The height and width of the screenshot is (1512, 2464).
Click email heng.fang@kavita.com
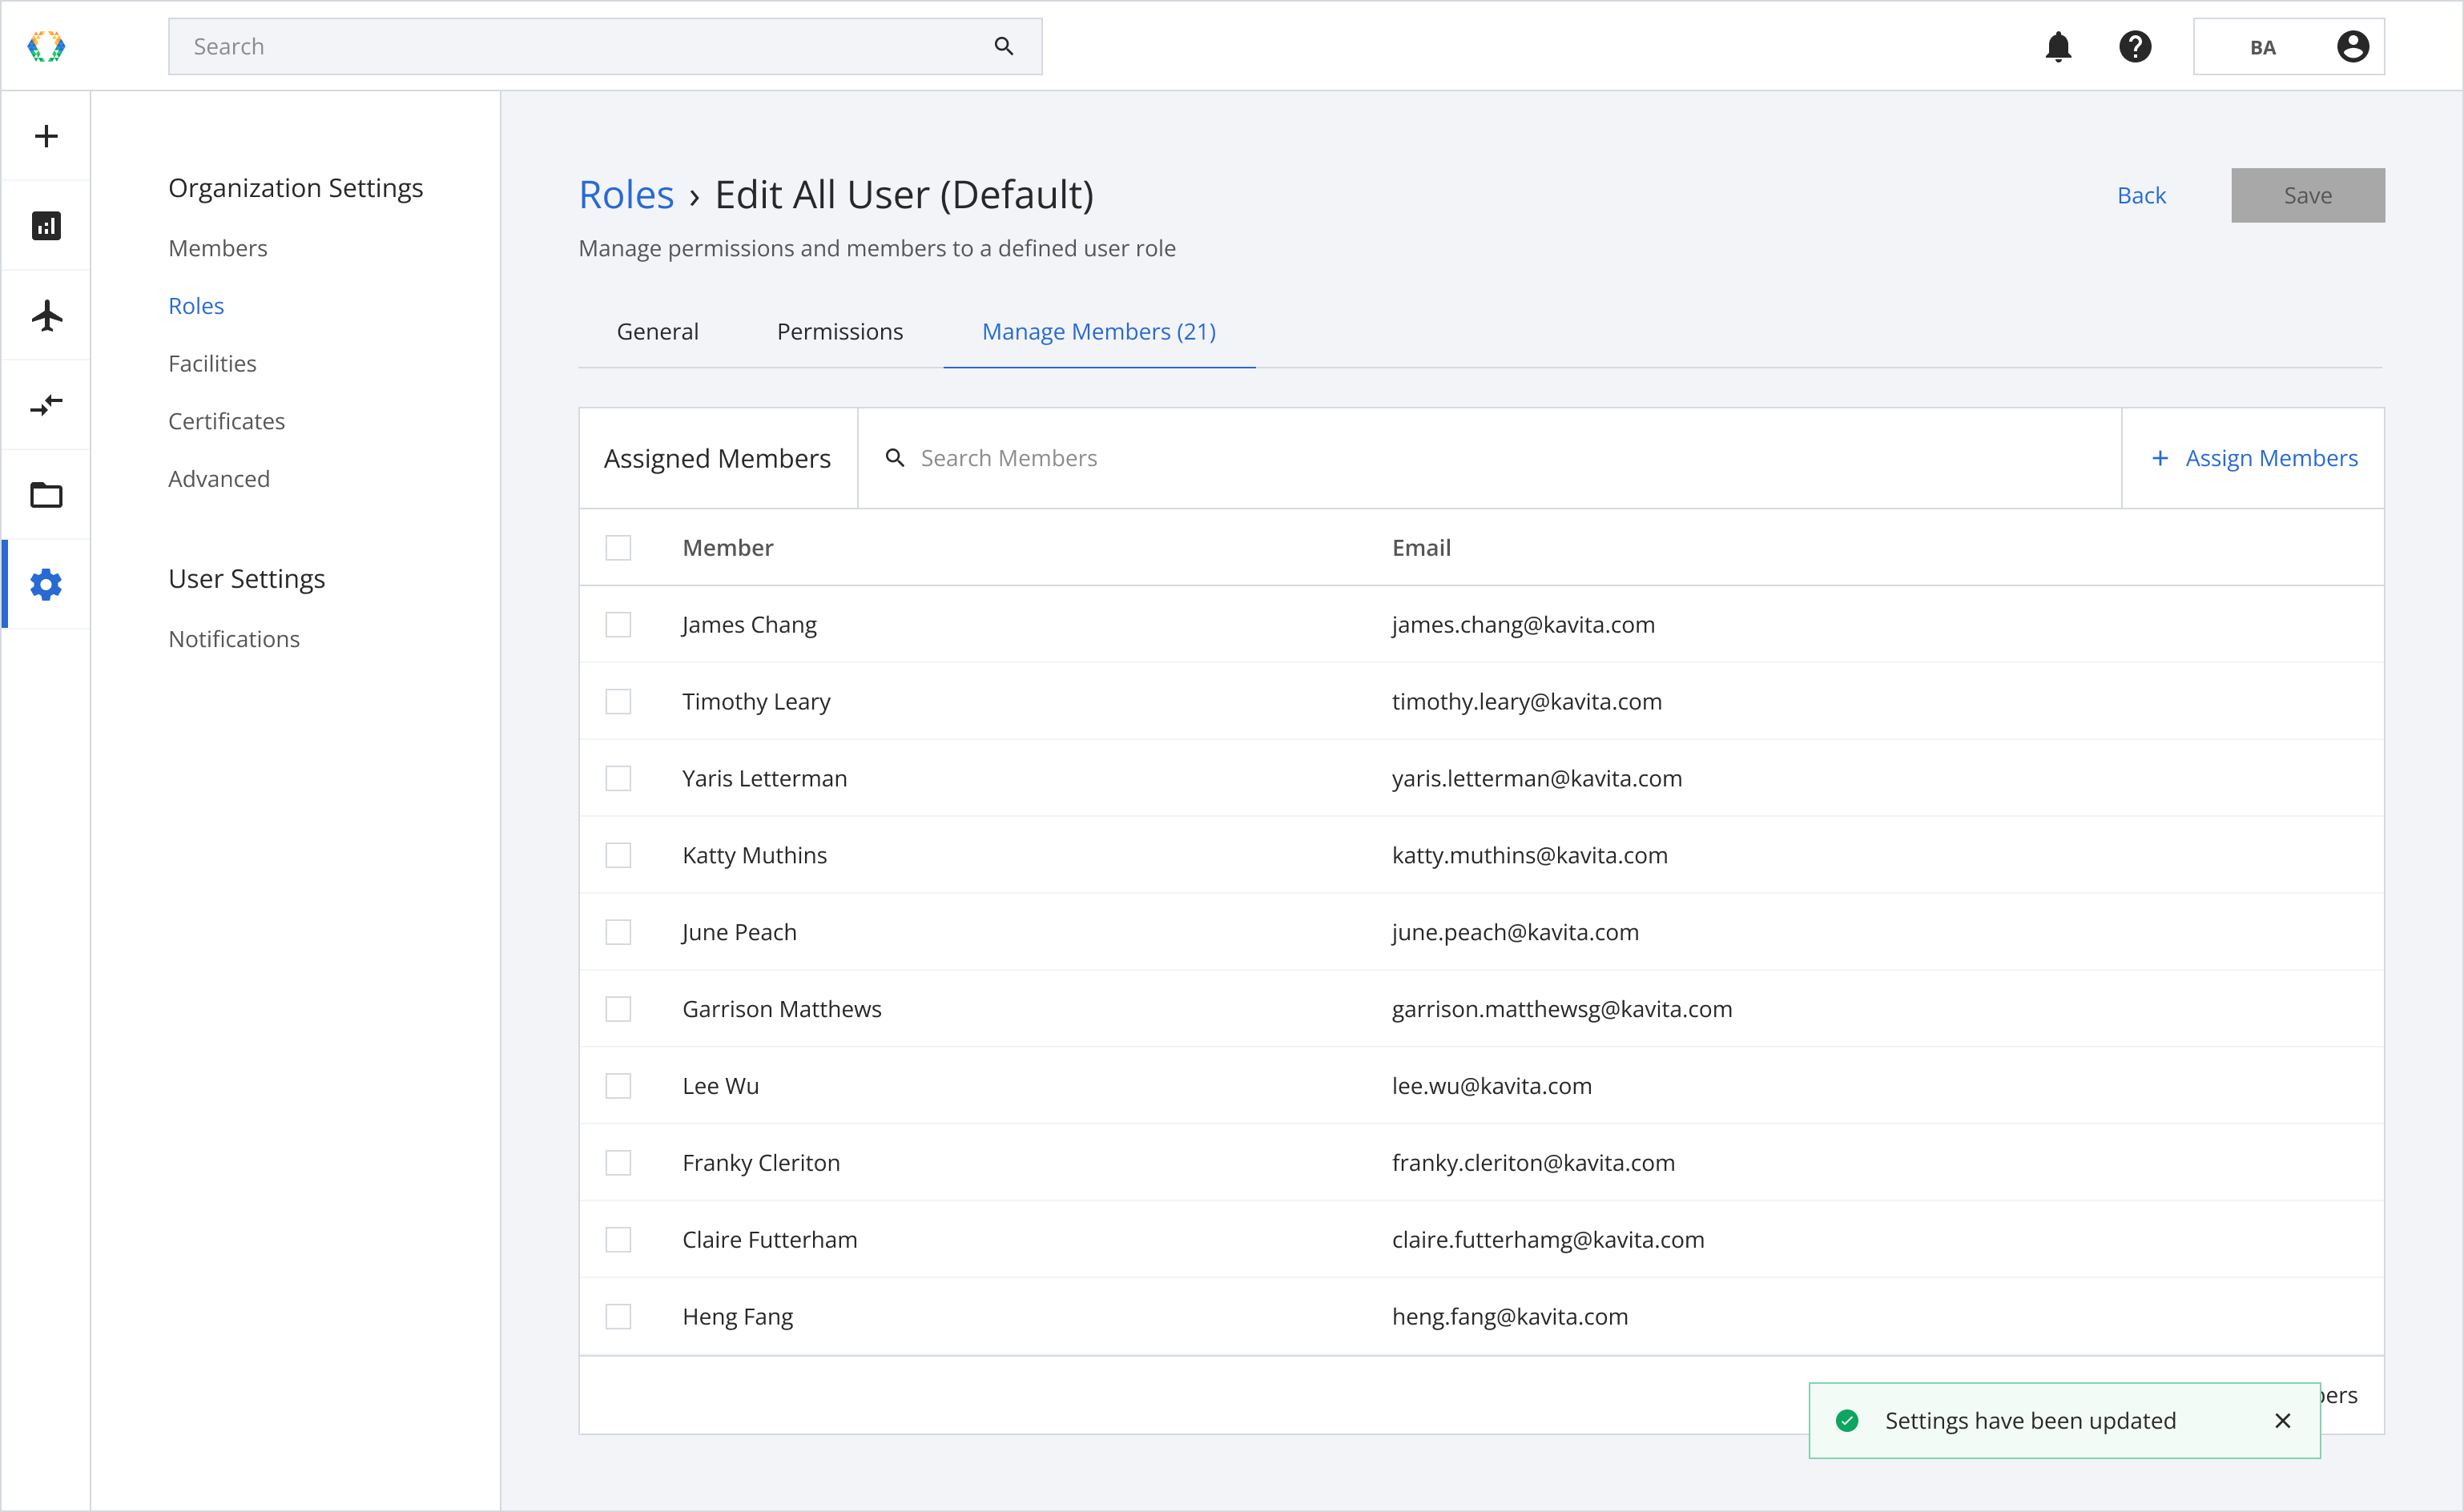(1510, 1318)
